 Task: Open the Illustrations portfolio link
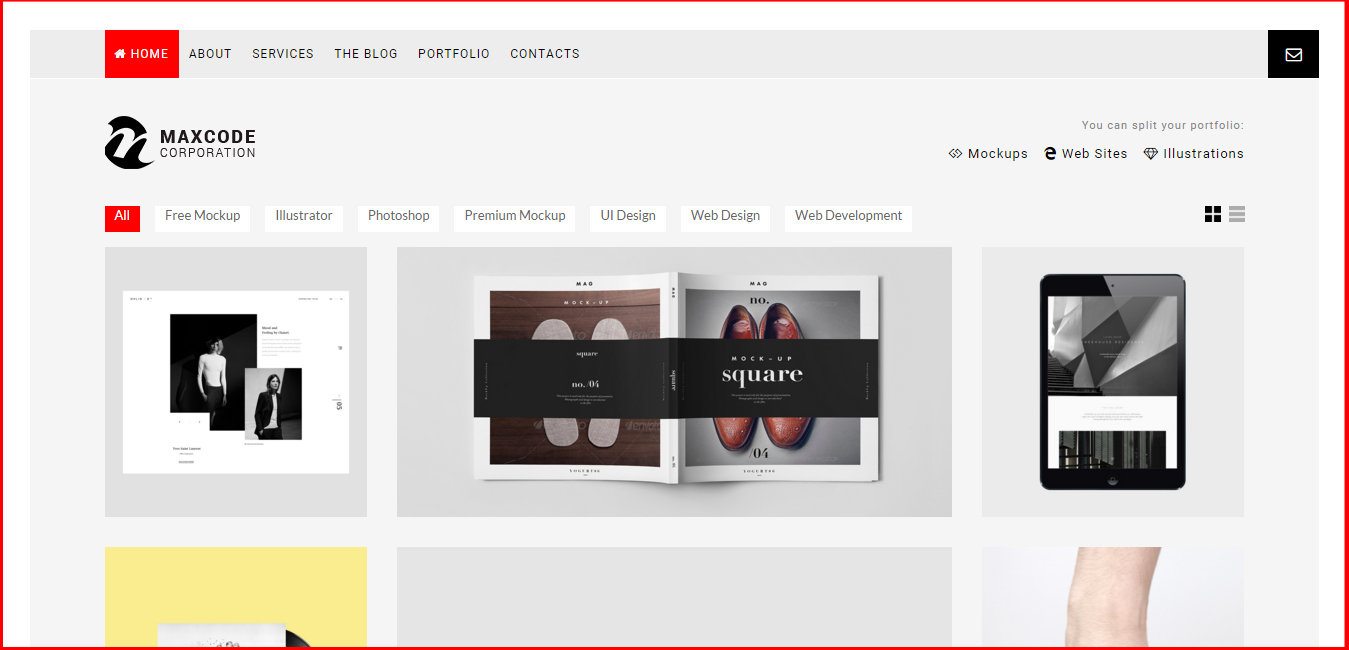click(x=1194, y=154)
